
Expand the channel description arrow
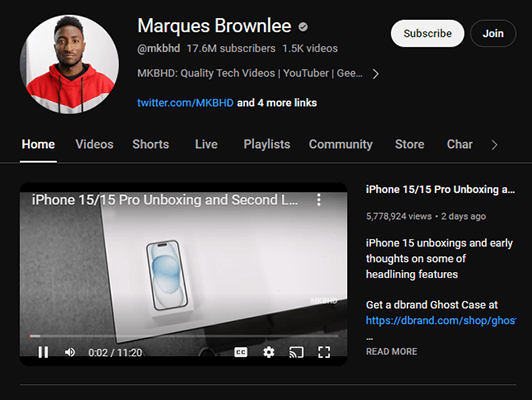[x=375, y=74]
